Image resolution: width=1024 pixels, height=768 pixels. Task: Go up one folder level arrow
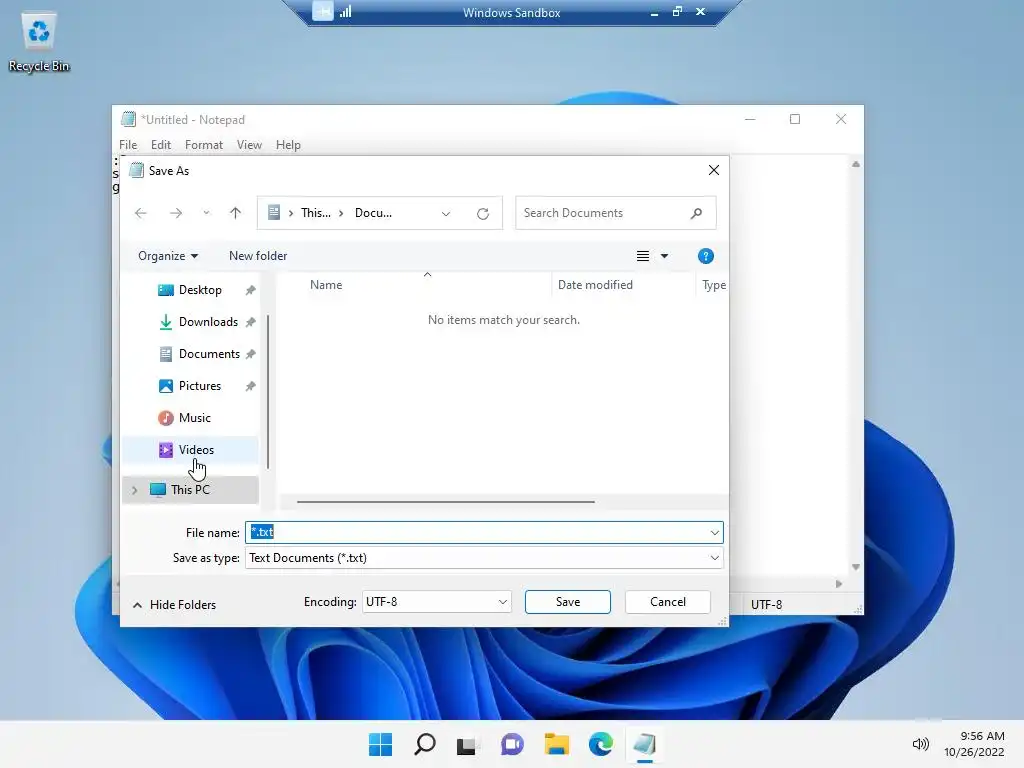click(x=235, y=213)
